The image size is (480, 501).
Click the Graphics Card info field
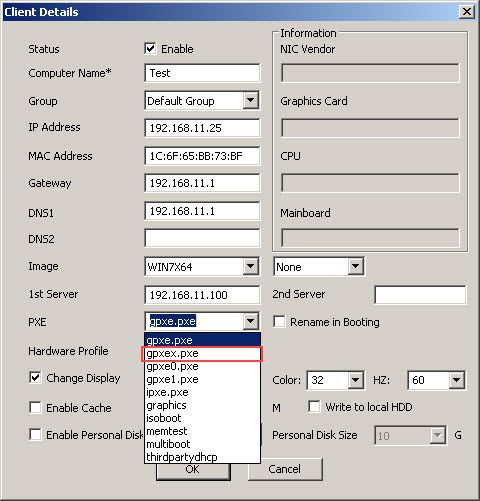point(370,128)
